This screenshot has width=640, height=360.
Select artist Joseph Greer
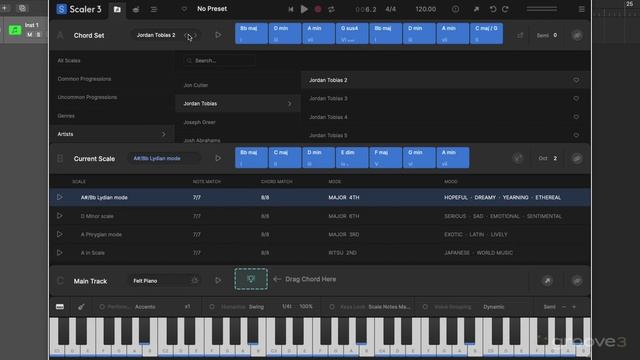200,122
